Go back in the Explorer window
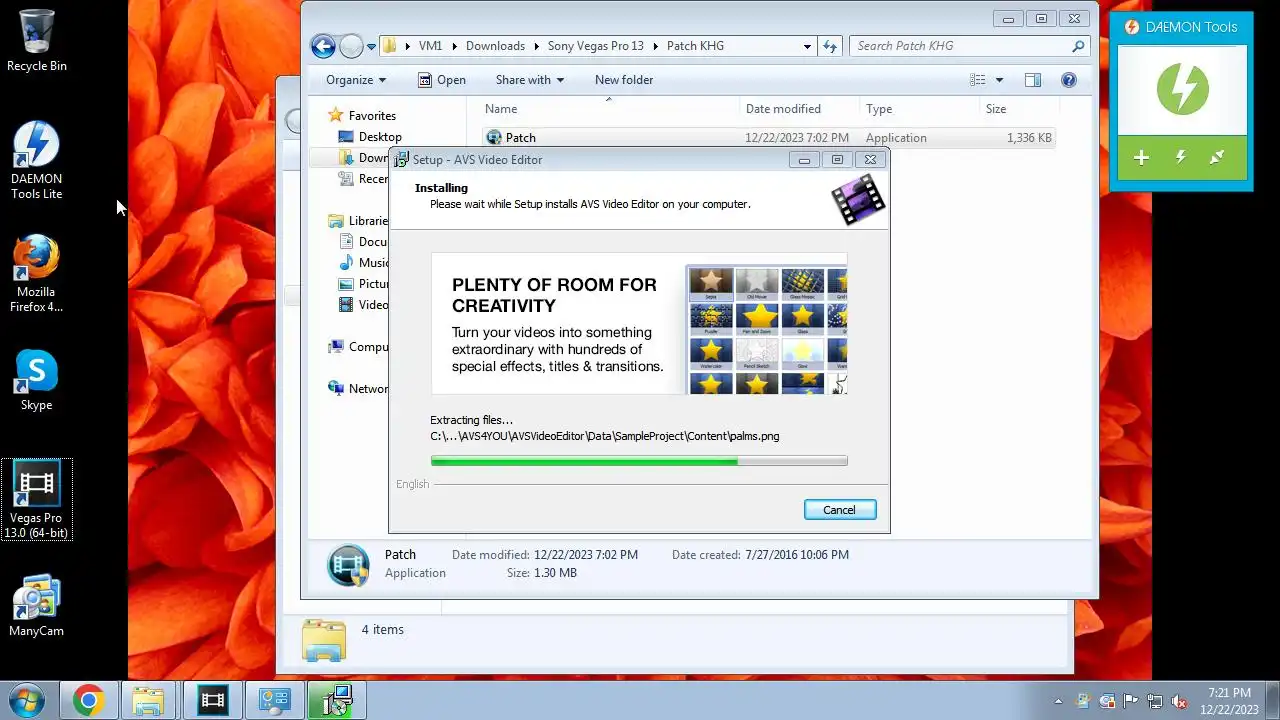1280x720 pixels. (x=323, y=46)
